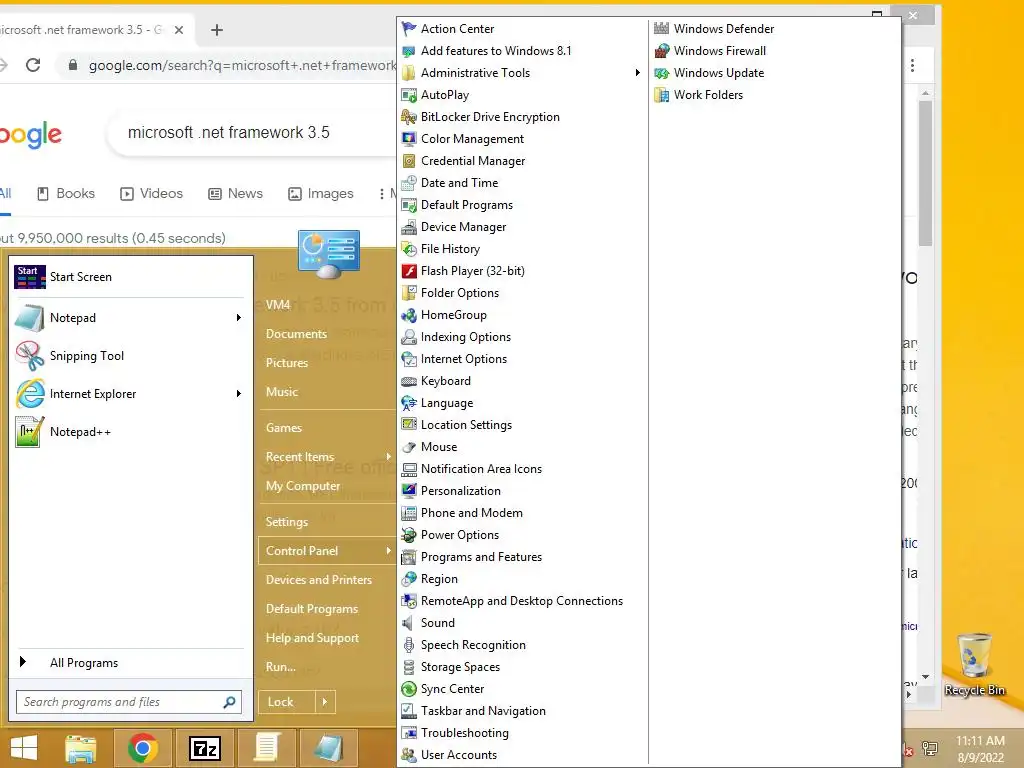Screen dimensions: 1024x768
Task: Open 7-Zip from the taskbar
Action: 204,748
